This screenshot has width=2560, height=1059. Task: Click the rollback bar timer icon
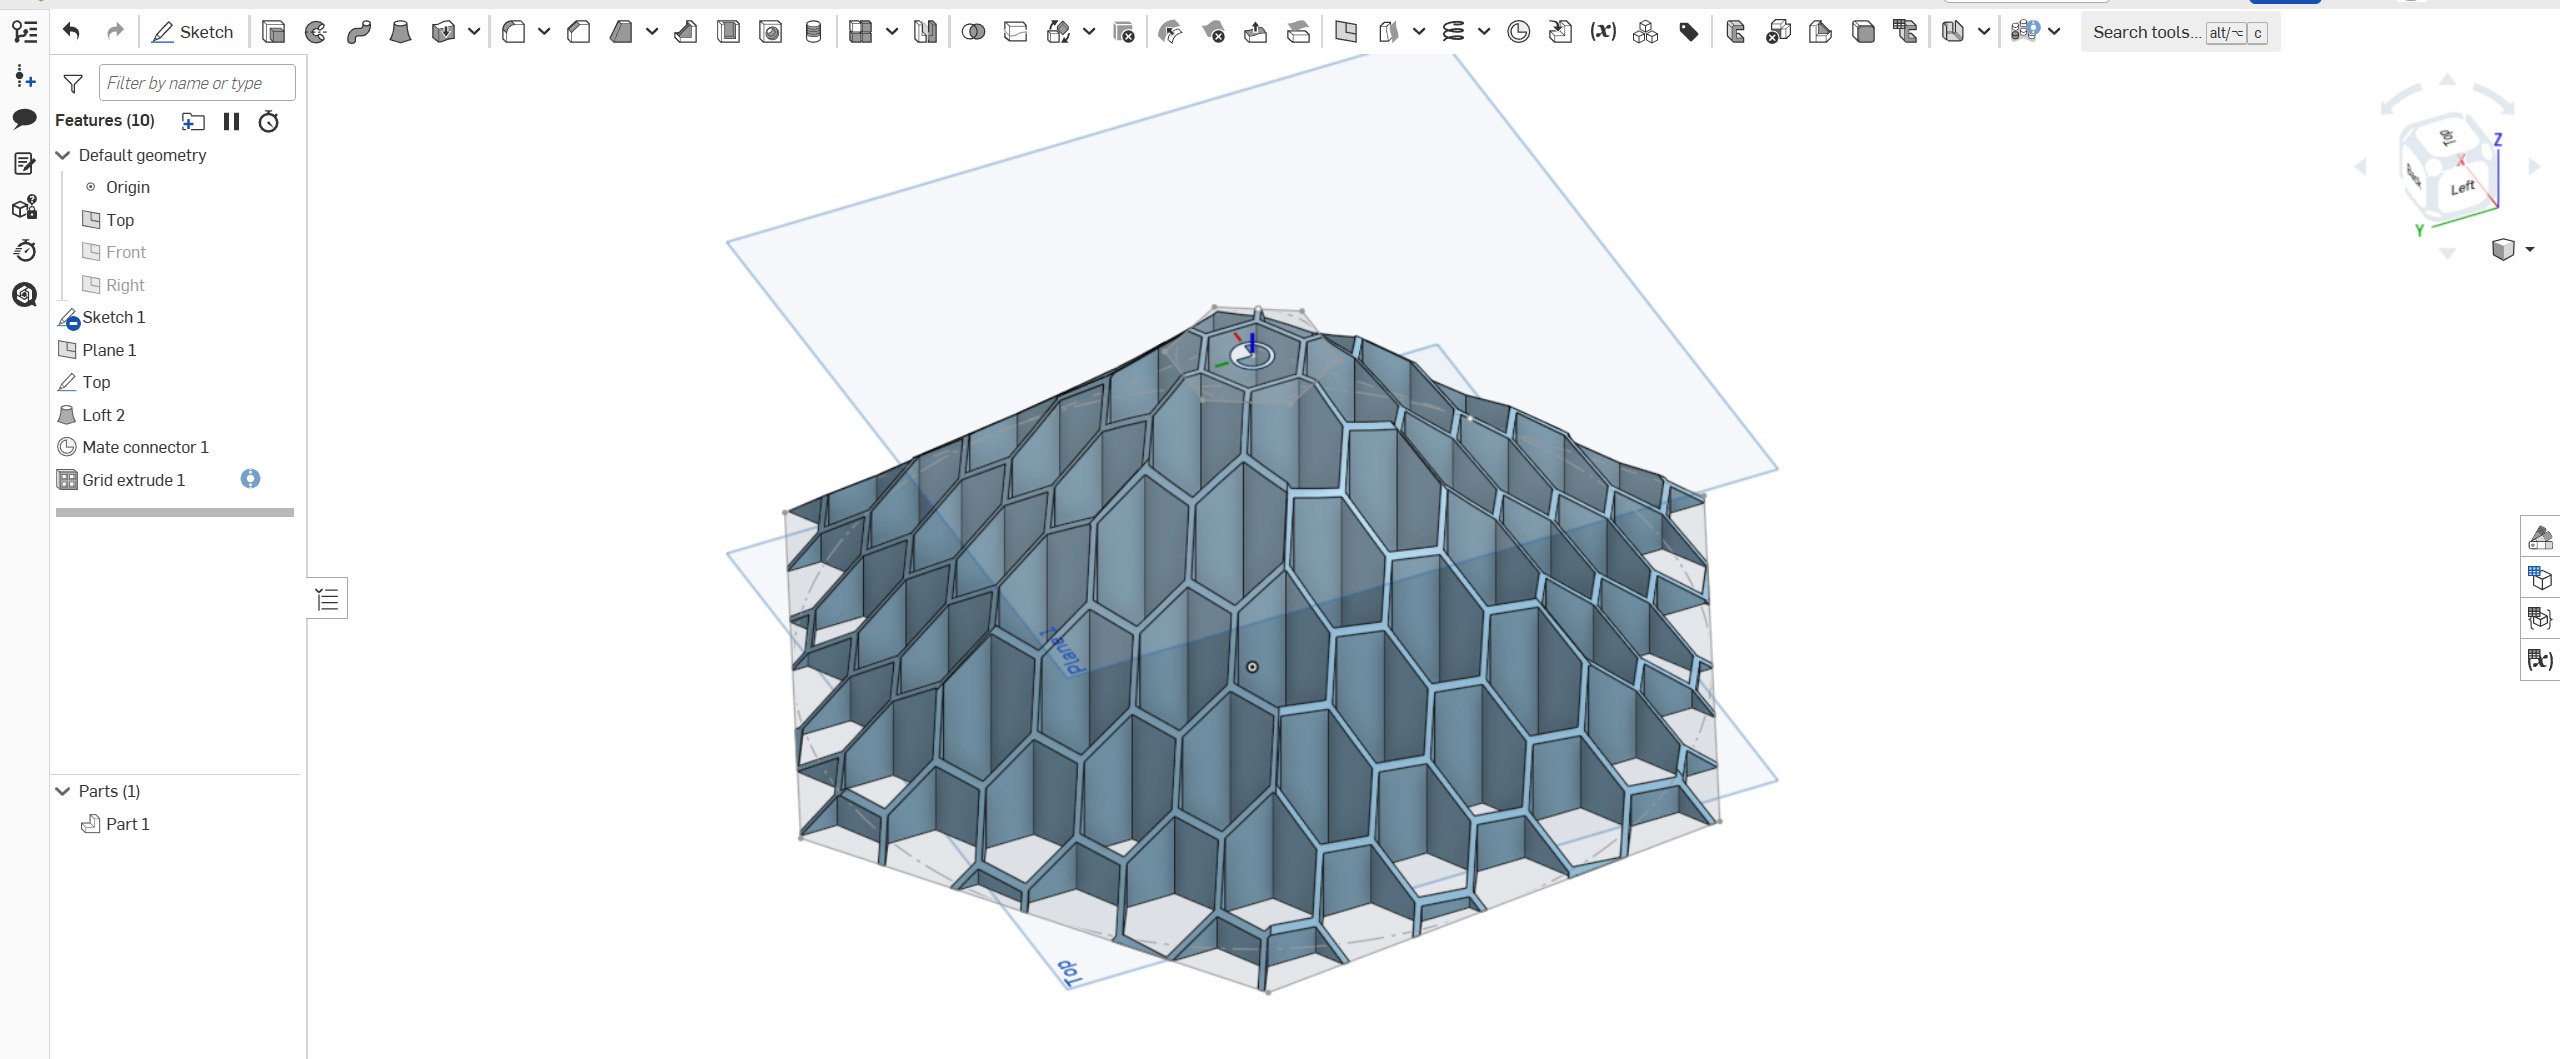click(267, 121)
